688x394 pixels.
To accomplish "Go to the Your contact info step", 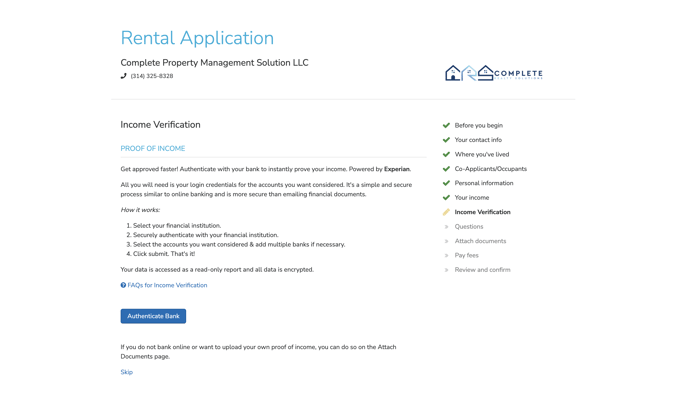I will (x=478, y=140).
